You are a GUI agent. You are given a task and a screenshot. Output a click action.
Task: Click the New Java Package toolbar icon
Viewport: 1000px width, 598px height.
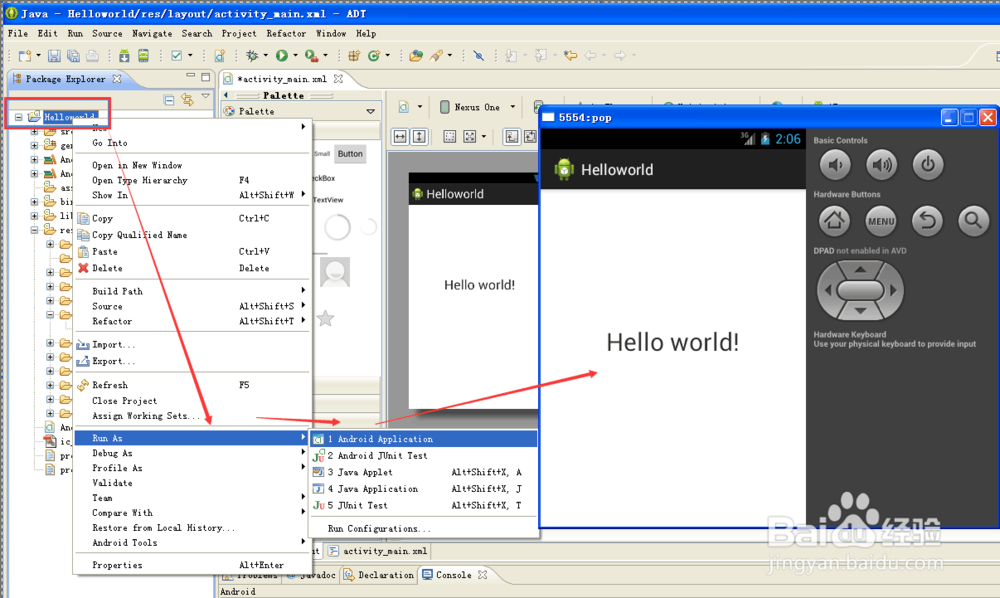point(354,56)
